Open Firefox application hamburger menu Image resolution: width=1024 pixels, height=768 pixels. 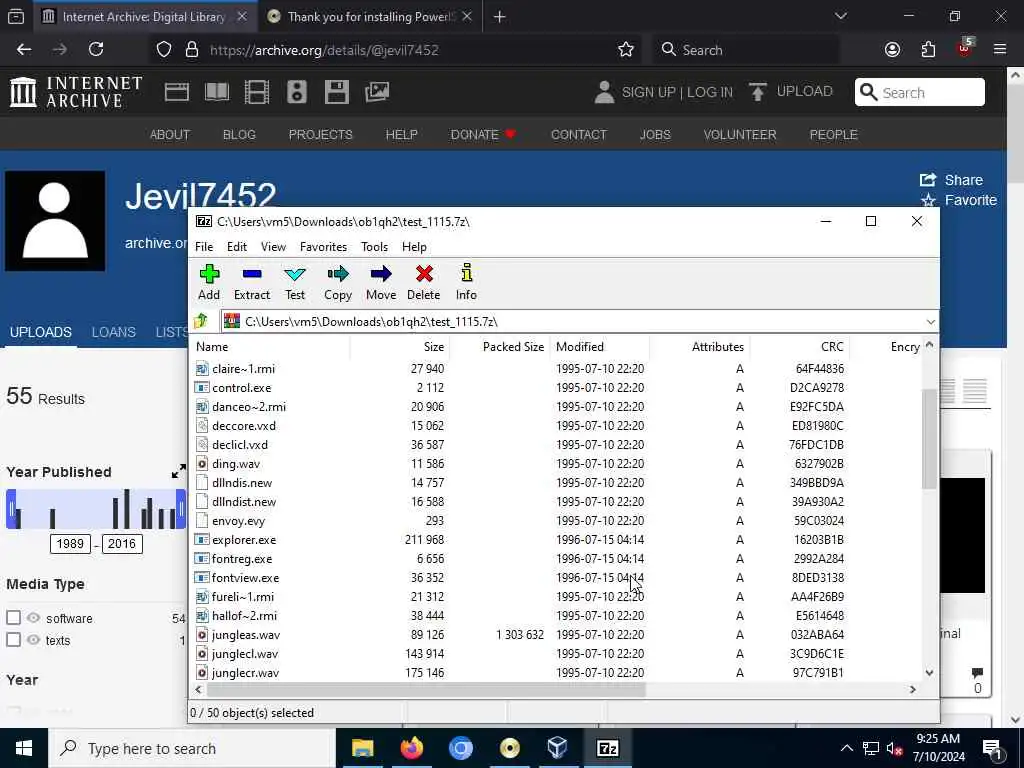[x=1000, y=49]
